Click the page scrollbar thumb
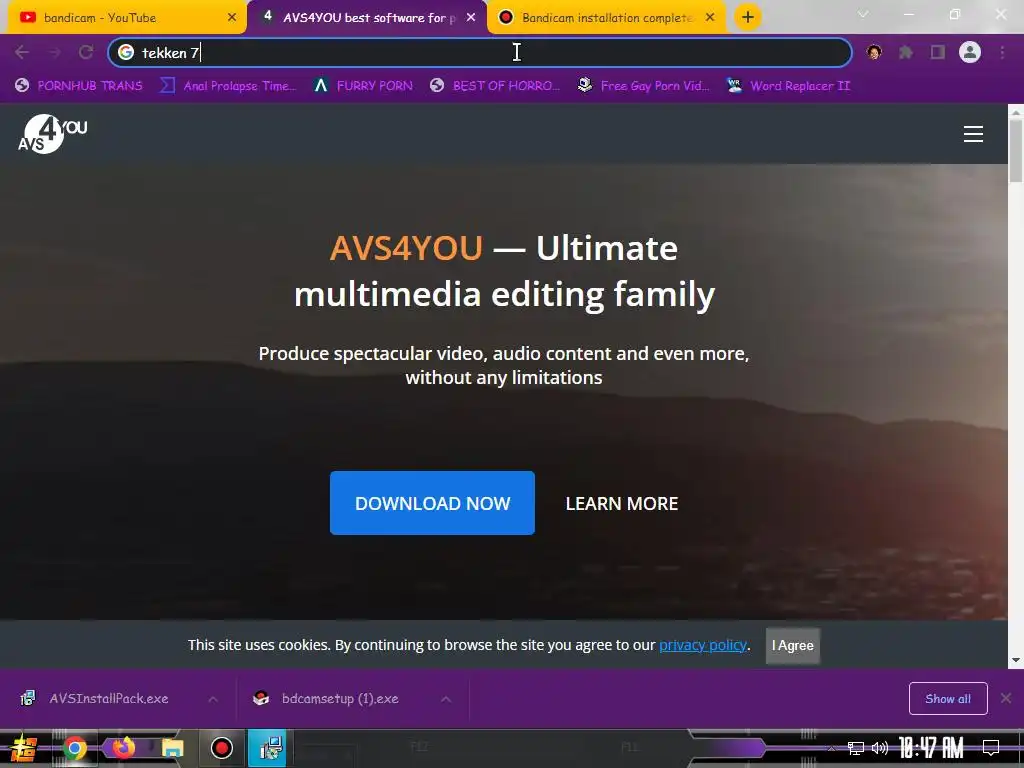The image size is (1024, 768). point(1016,152)
